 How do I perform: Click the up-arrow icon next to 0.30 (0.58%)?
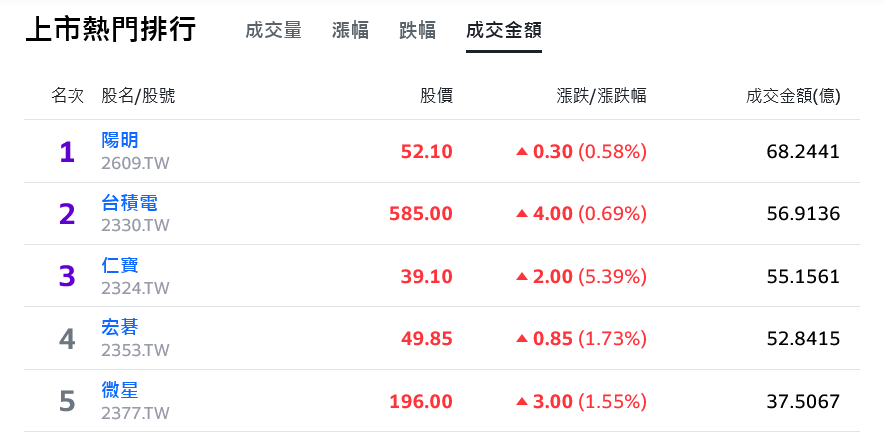(x=522, y=152)
